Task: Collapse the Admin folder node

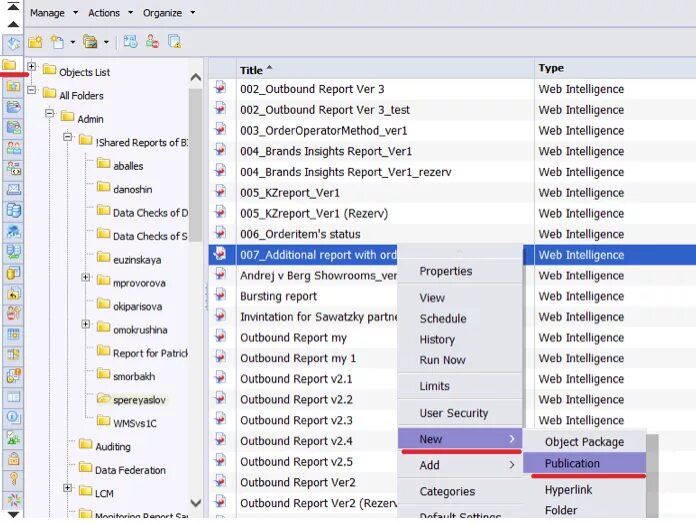Action: tap(50, 114)
